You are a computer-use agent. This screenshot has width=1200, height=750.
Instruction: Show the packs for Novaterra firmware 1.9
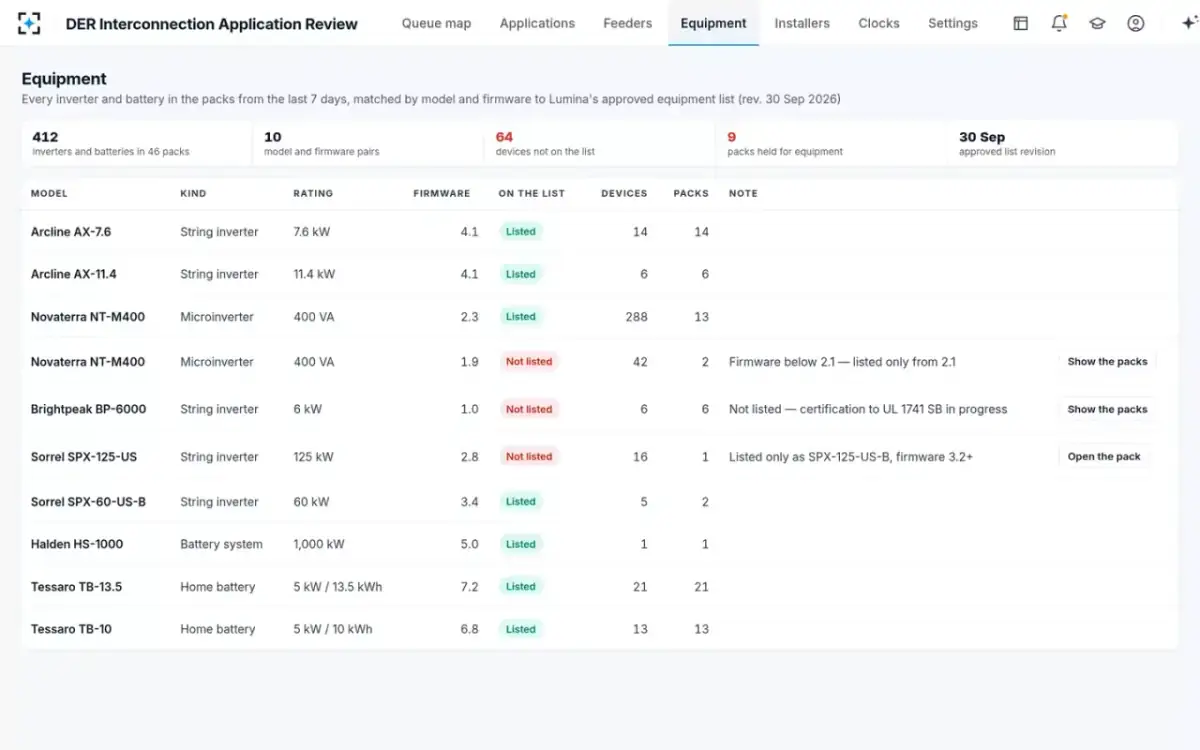tap(1107, 362)
